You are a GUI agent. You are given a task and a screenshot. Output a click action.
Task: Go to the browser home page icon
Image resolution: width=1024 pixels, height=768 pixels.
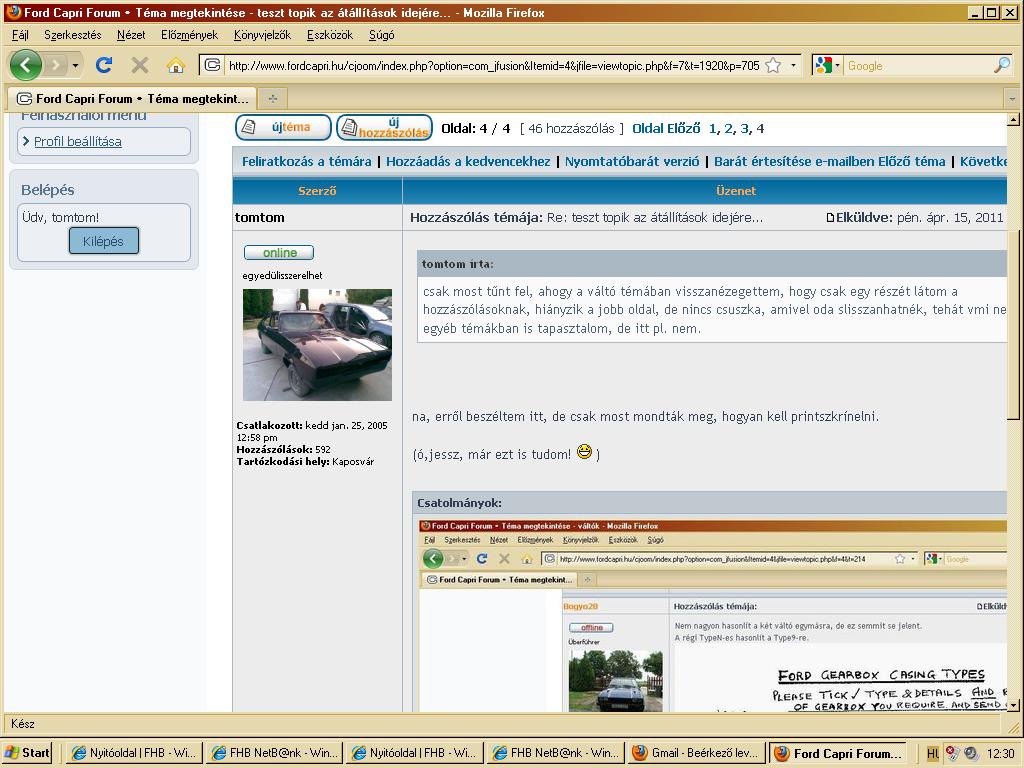coord(176,66)
